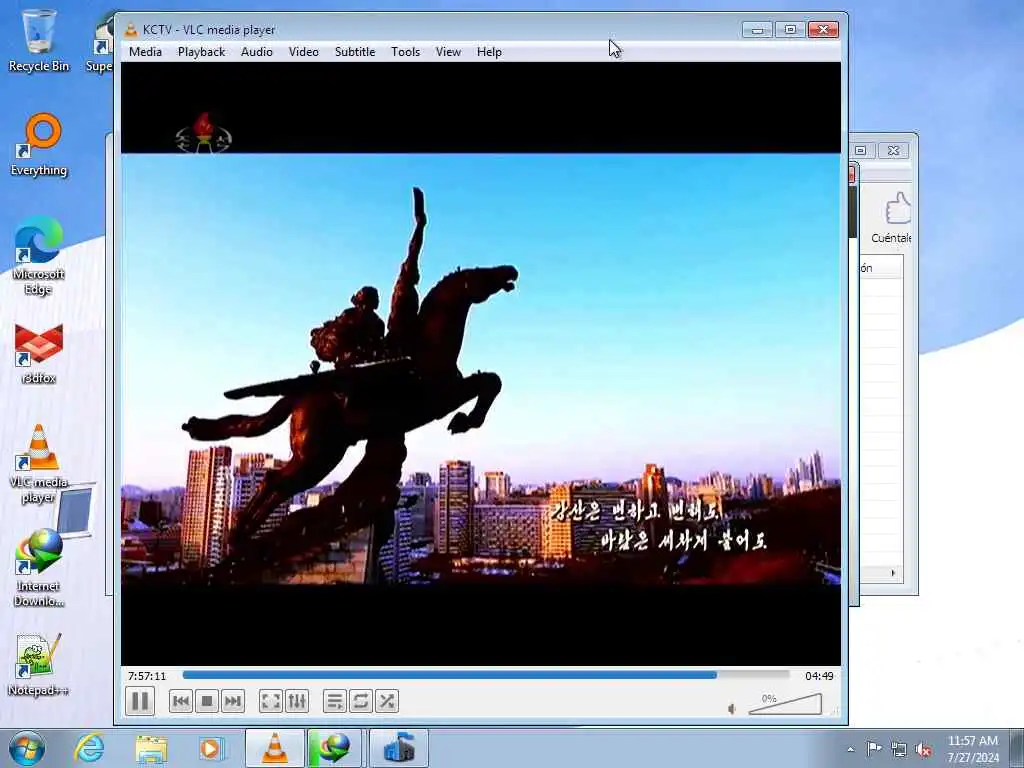Open the Help menu
Screen dimensions: 1024x768
tap(489, 52)
